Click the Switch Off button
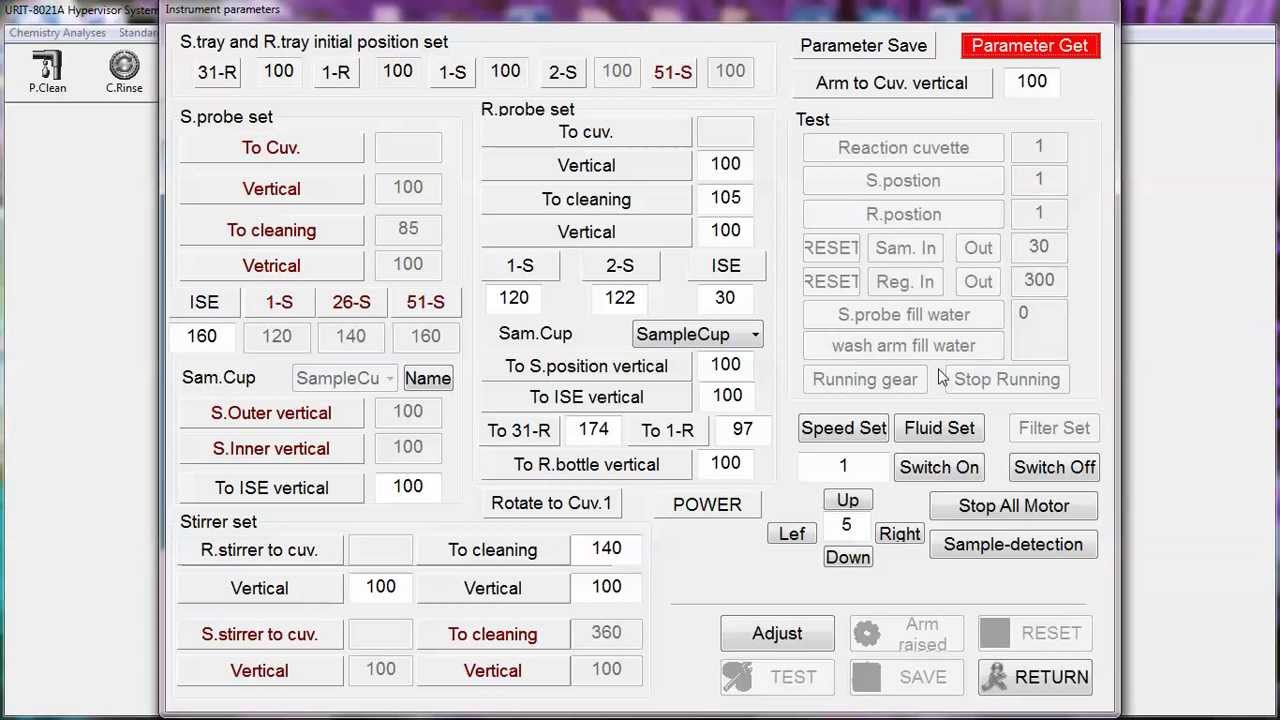Screen dimensions: 1280x720 pos(1054,467)
